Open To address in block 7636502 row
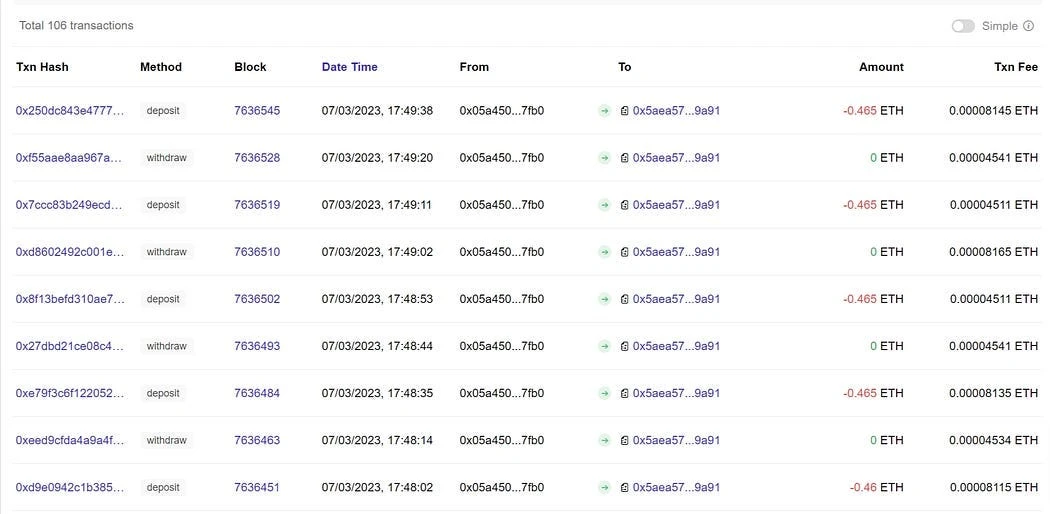Viewport: 1050px width, 514px height. tap(676, 299)
